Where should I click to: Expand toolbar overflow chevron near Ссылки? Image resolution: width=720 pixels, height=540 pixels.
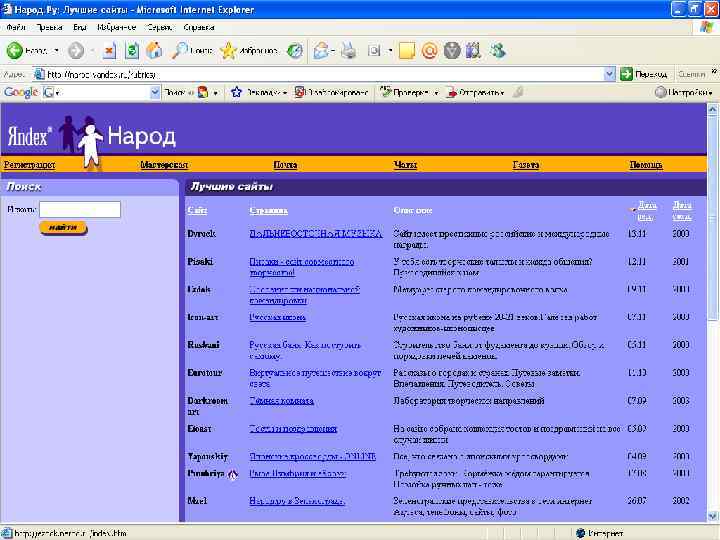pos(714,71)
